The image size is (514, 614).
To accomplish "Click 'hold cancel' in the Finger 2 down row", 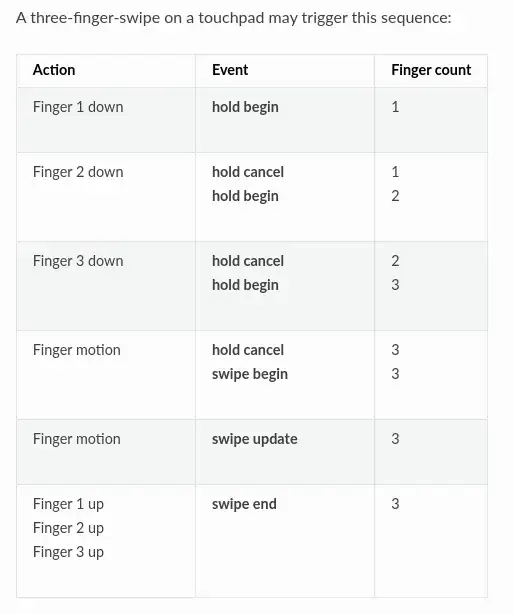I will click(x=248, y=172).
